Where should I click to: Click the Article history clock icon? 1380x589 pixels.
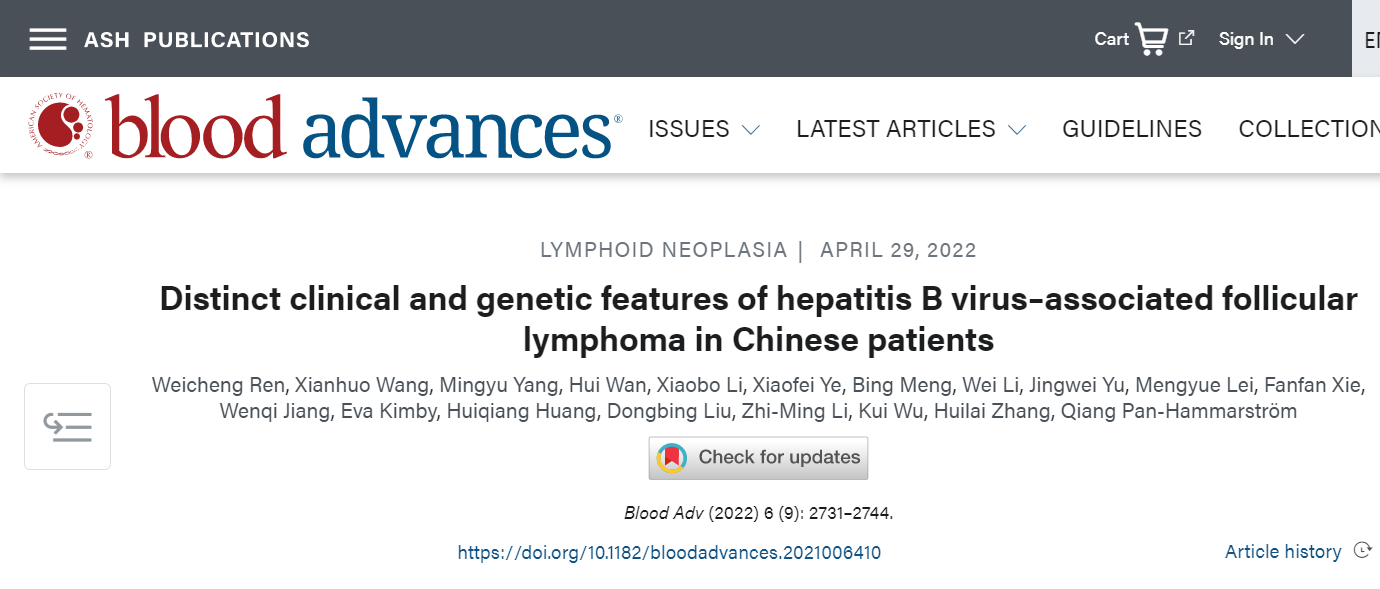tap(1361, 550)
